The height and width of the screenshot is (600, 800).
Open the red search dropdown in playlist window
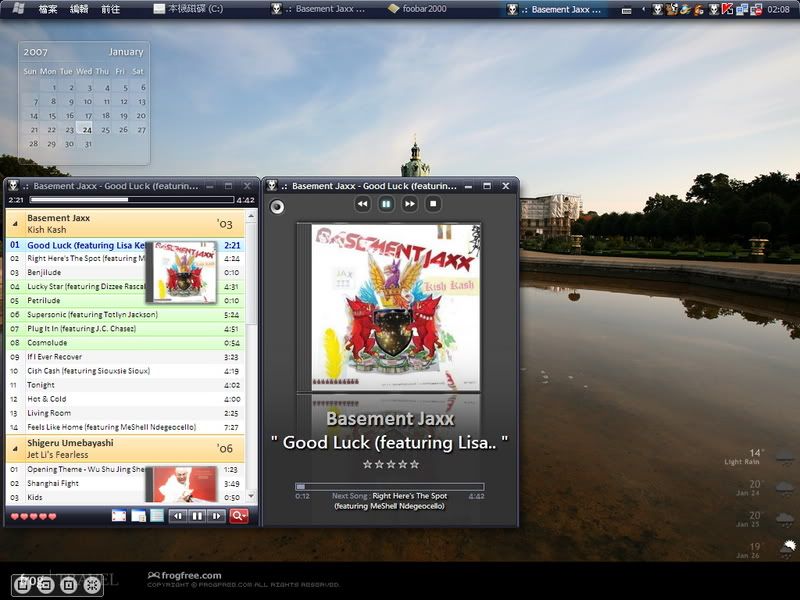pyautogui.click(x=239, y=516)
